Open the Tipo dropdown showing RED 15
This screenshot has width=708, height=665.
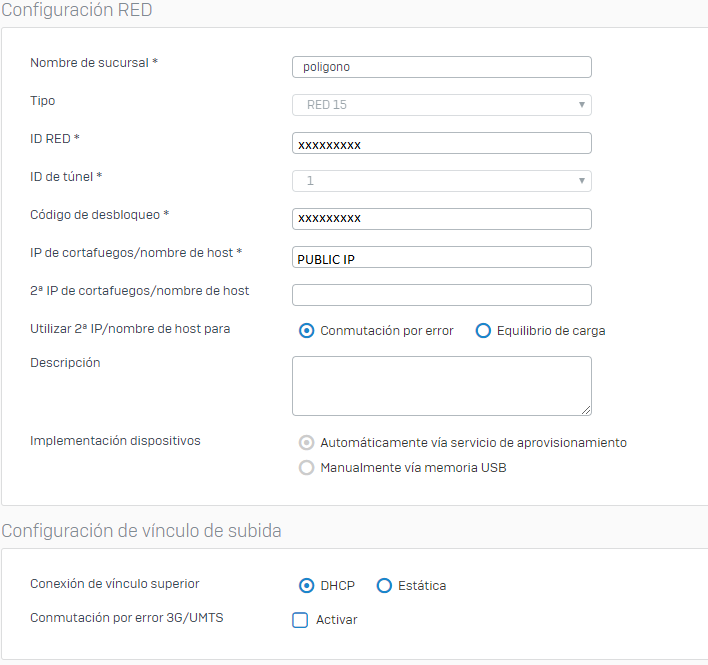click(x=442, y=105)
